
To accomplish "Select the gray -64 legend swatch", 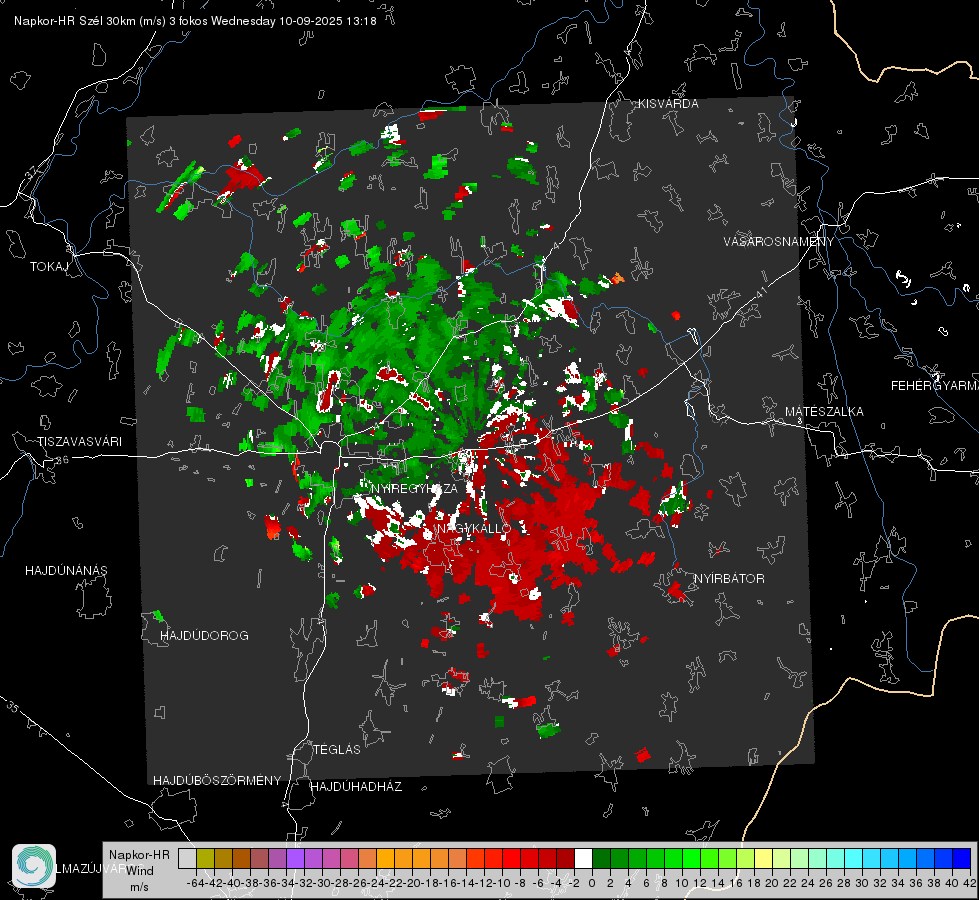I will pos(187,859).
